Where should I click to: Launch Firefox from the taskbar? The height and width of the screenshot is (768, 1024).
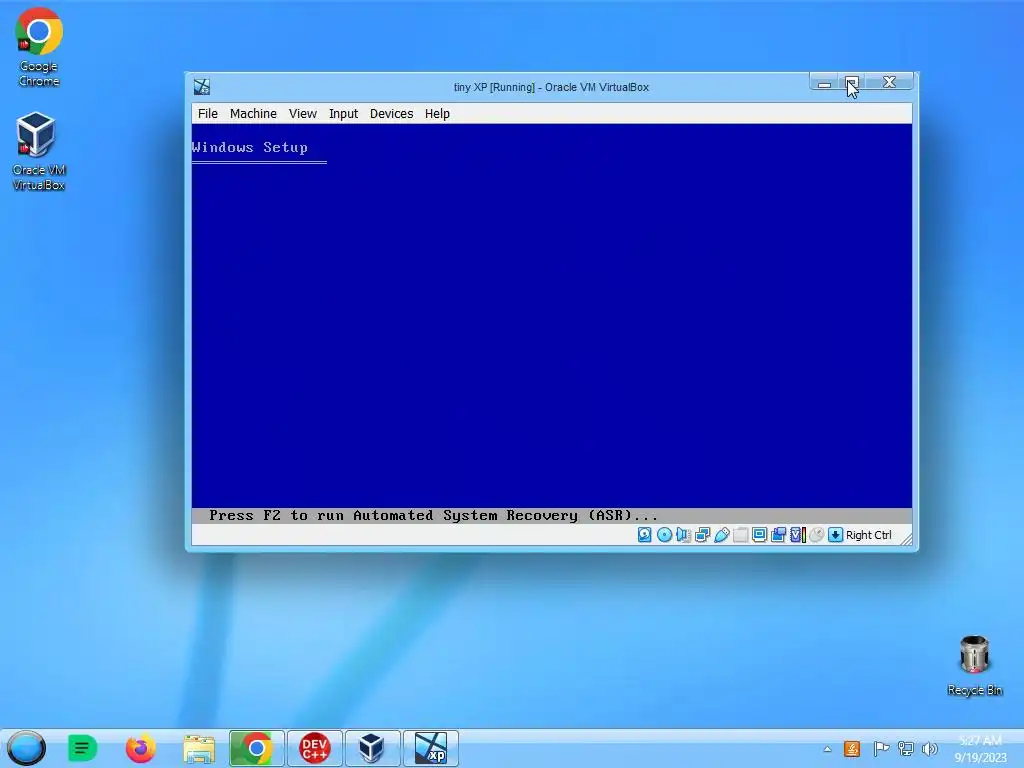(140, 748)
